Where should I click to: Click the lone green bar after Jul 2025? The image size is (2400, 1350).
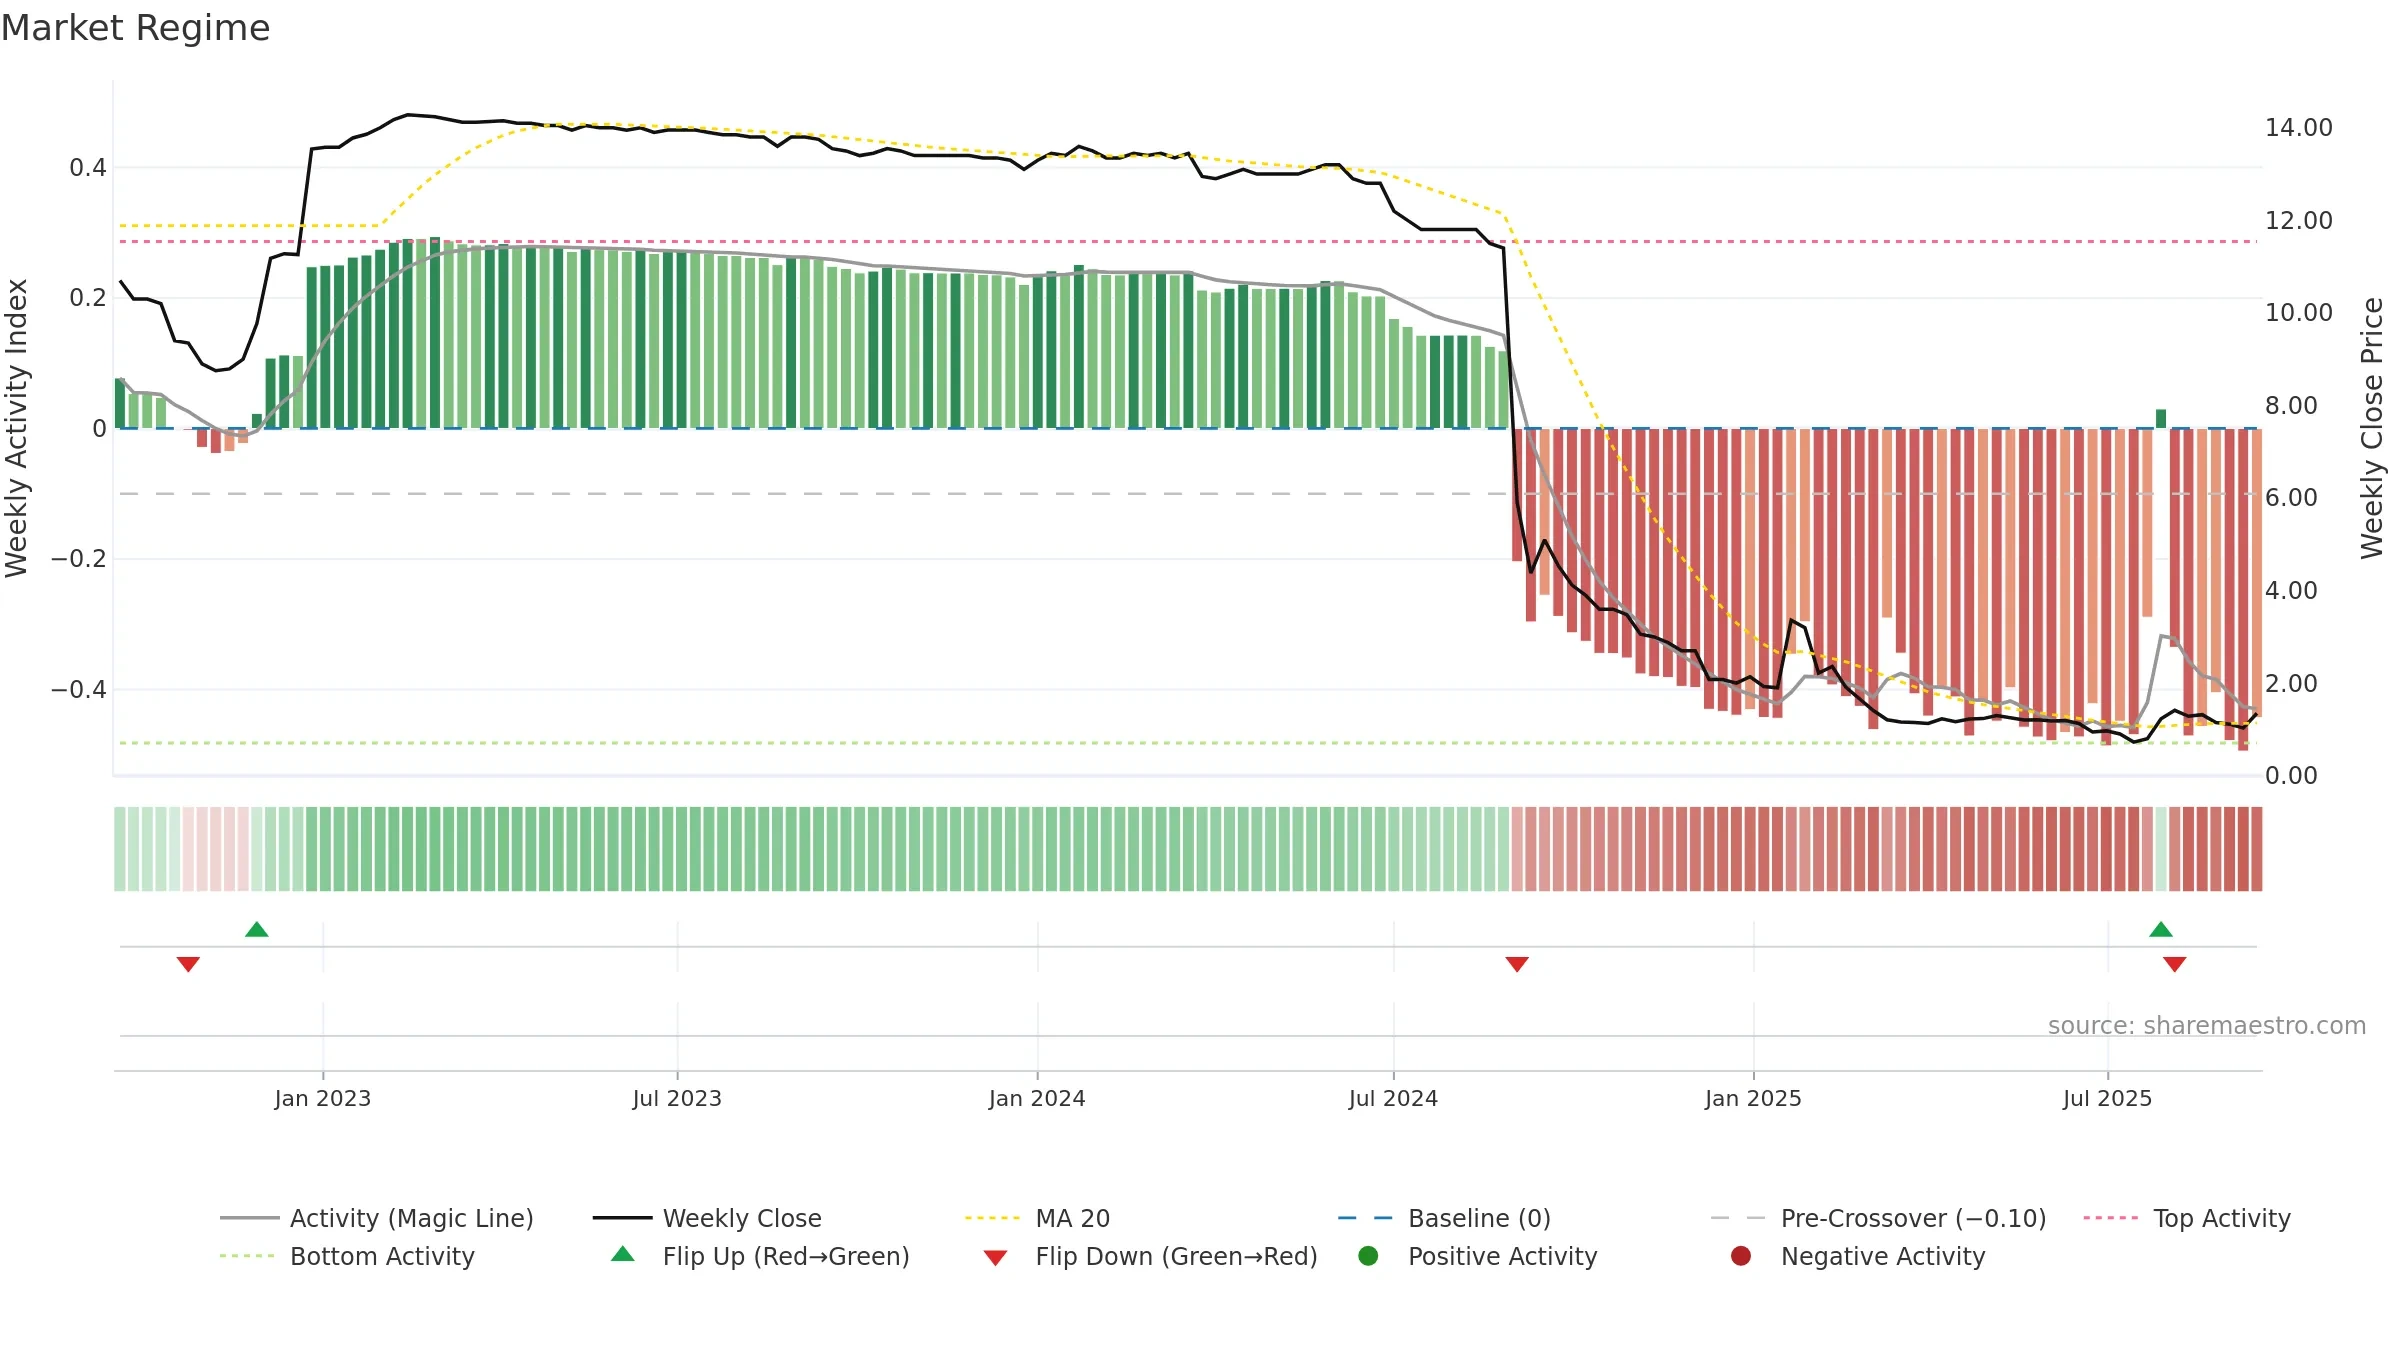(2161, 419)
